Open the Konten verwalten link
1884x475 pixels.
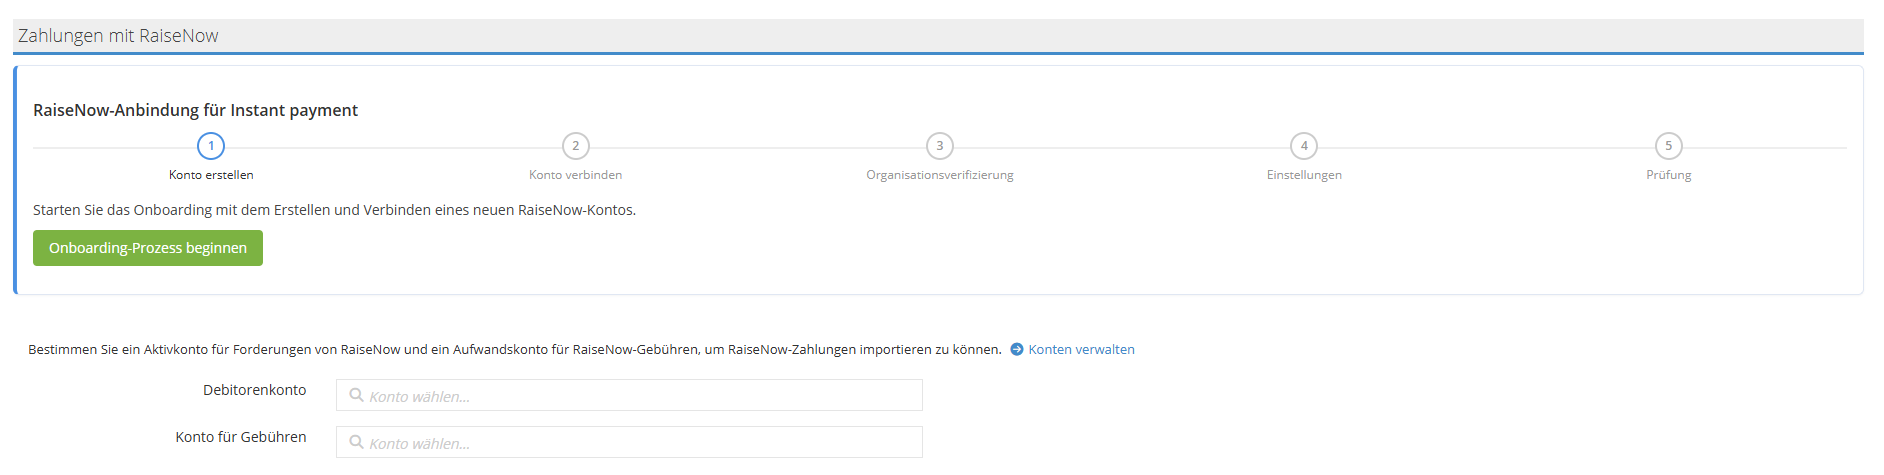coord(1081,349)
